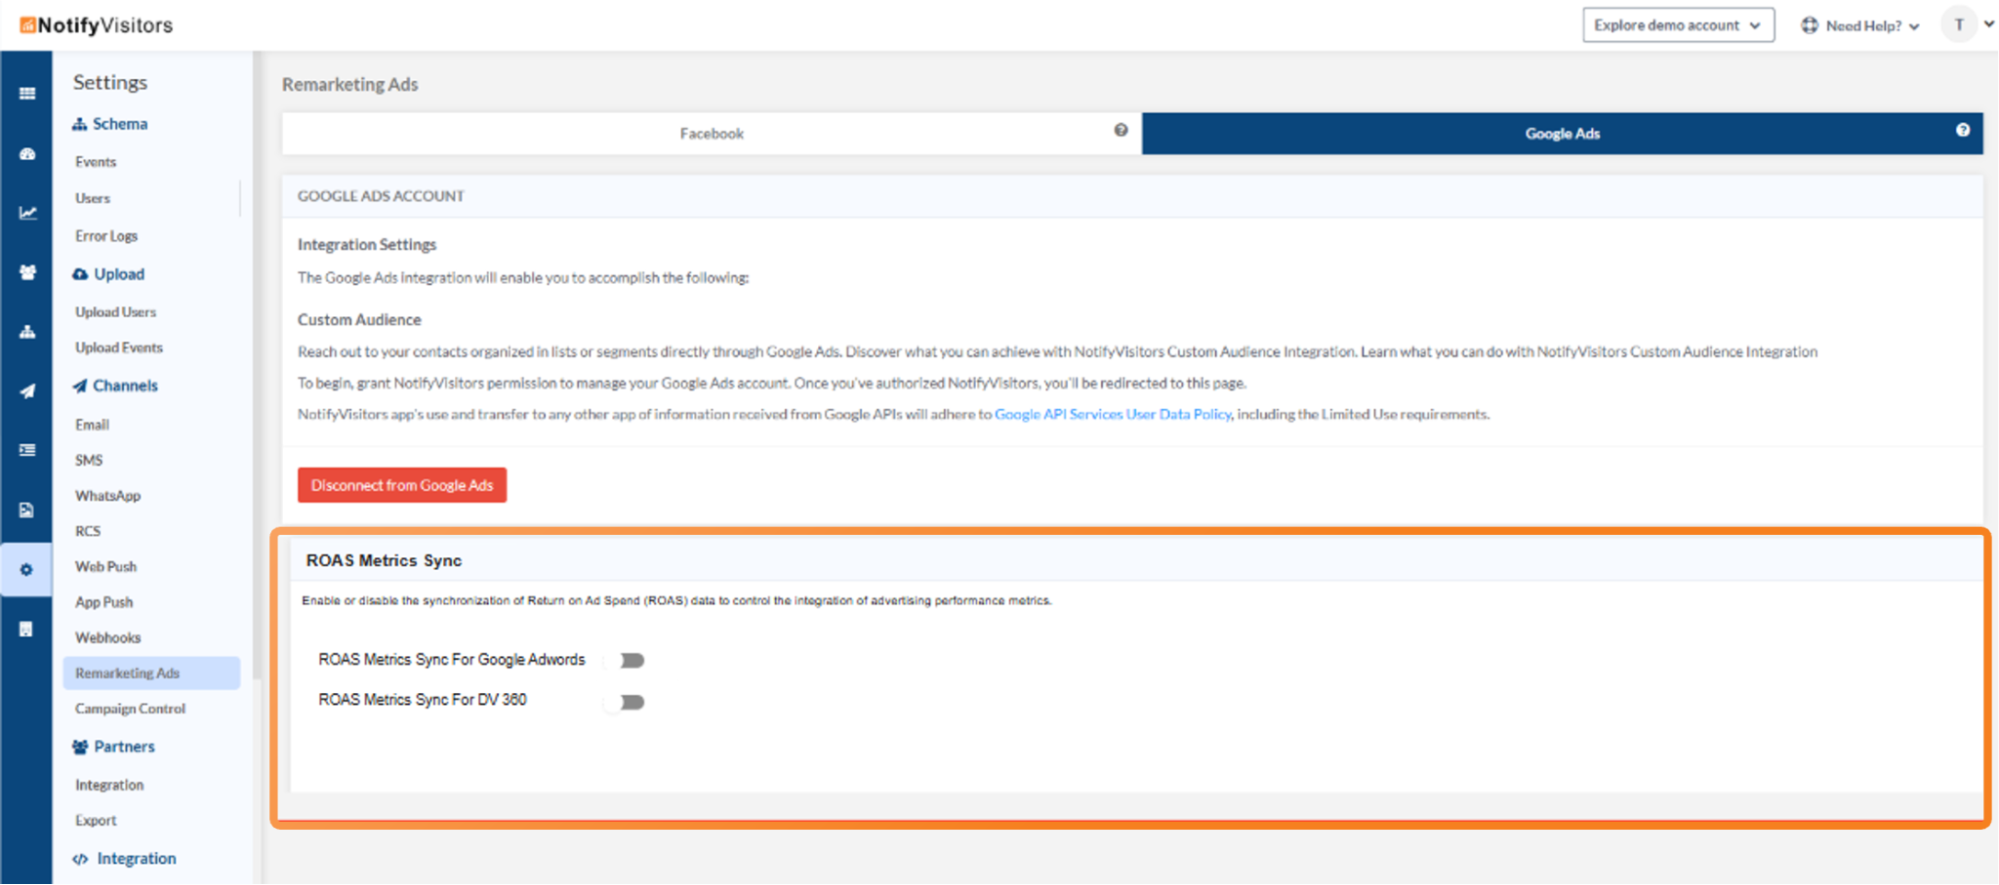Select the Schema section heading
This screenshot has height=885, width=1999.
coord(110,124)
